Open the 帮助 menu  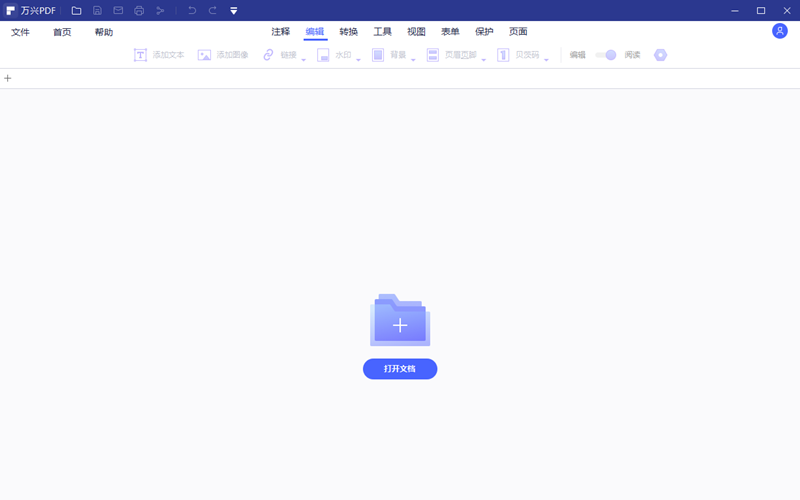pos(104,32)
